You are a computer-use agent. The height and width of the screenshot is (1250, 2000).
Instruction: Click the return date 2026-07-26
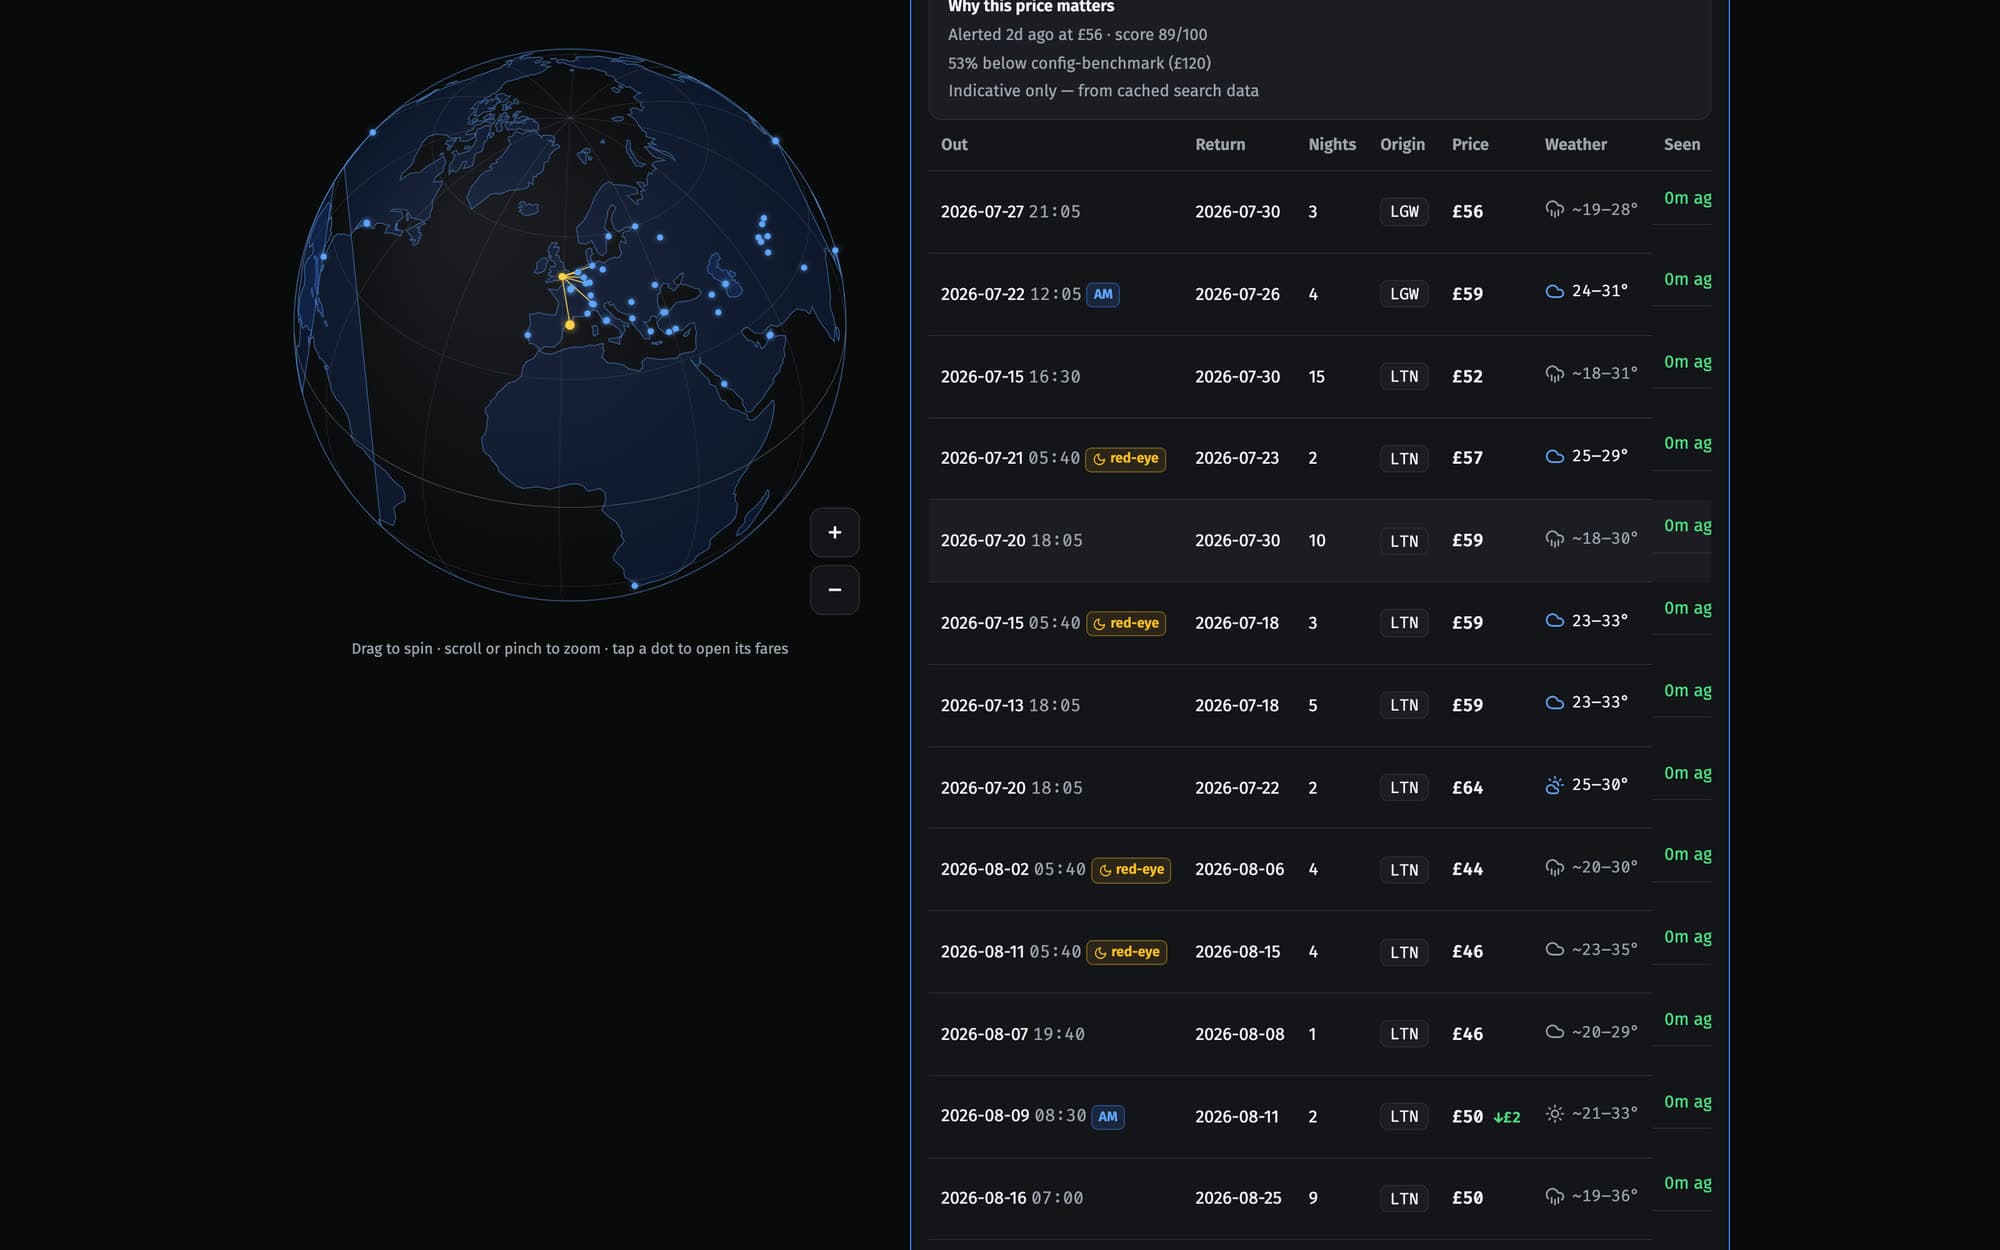(1237, 294)
